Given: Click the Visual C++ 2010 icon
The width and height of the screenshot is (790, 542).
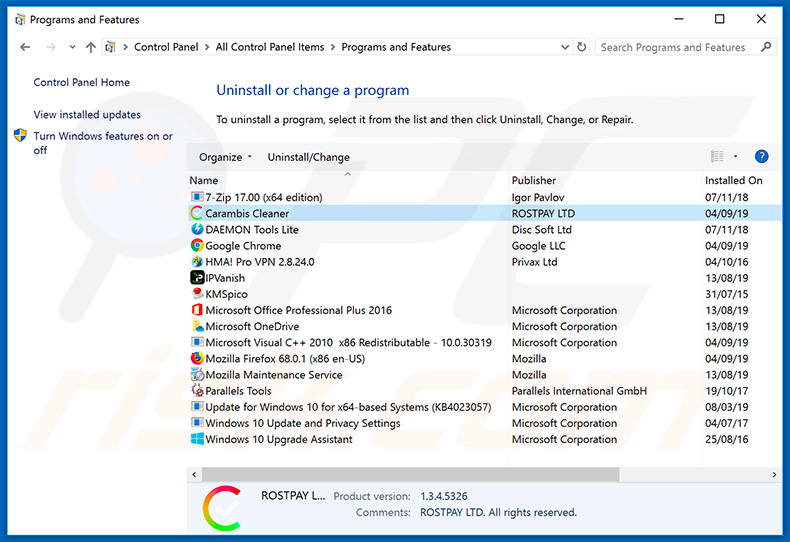Looking at the screenshot, I should (197, 342).
